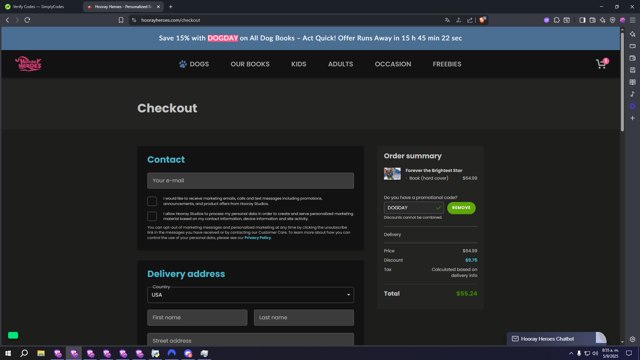Viewport: 640px width, 360px height.
Task: Open the music note sidebar icon
Action: coord(632,94)
